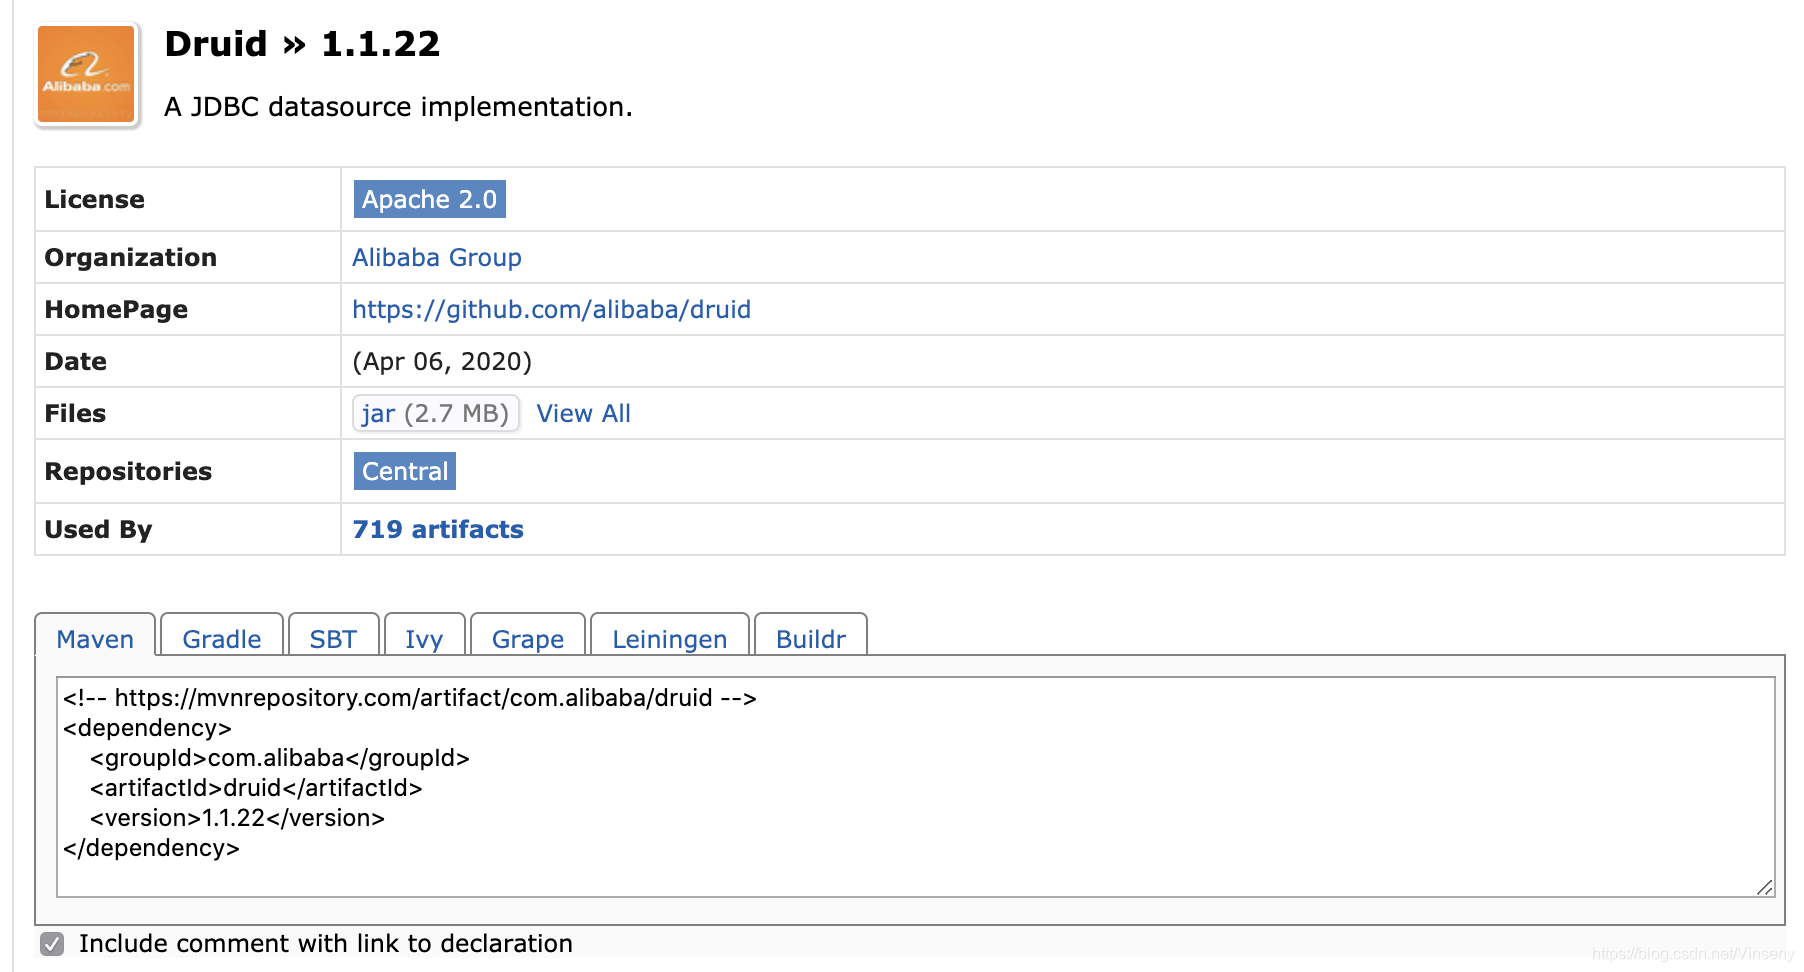Select the Maven tab
The height and width of the screenshot is (972, 1804).
tap(95, 638)
